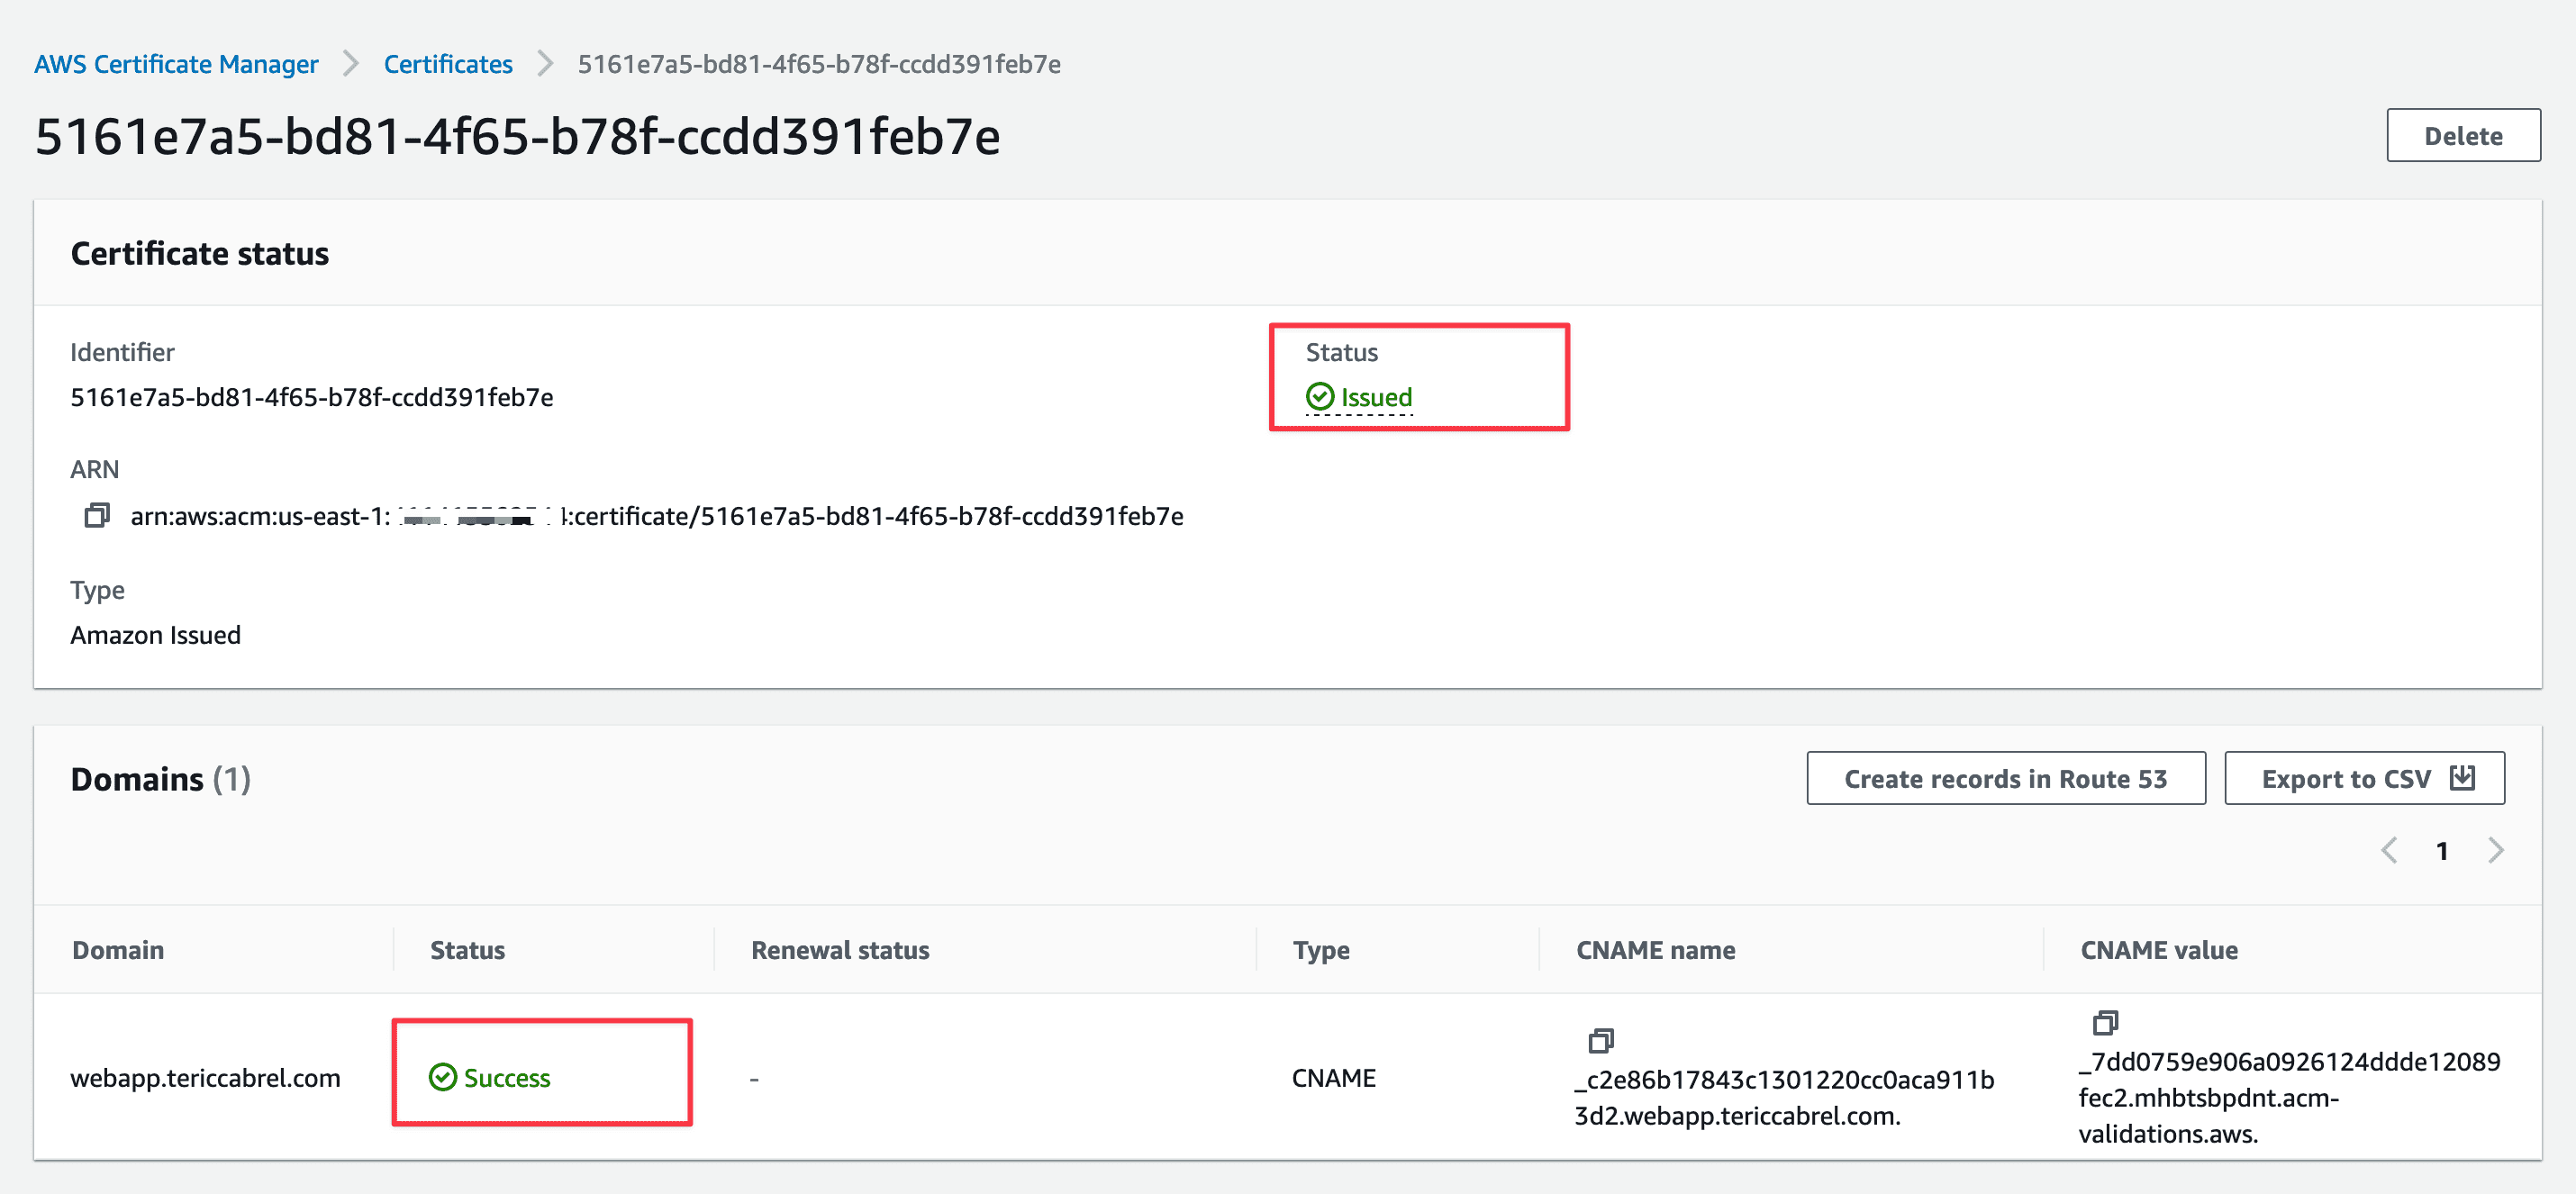Click the green Issued status check icon
This screenshot has height=1194, width=2576.
coord(1321,396)
